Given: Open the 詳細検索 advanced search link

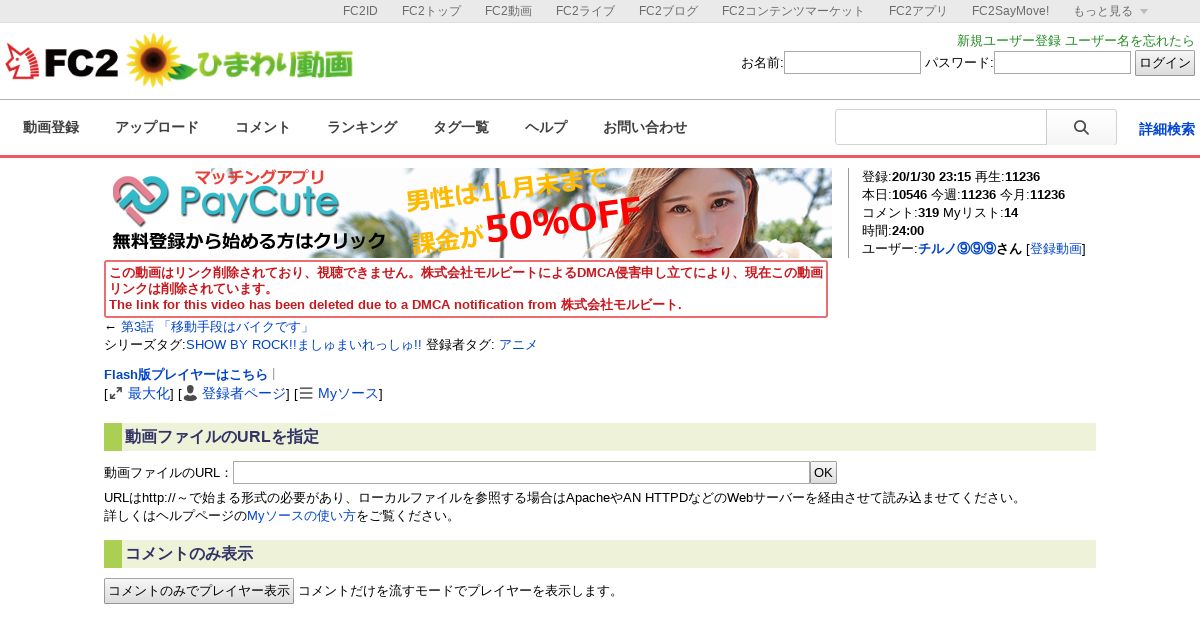Looking at the screenshot, I should [x=1167, y=130].
